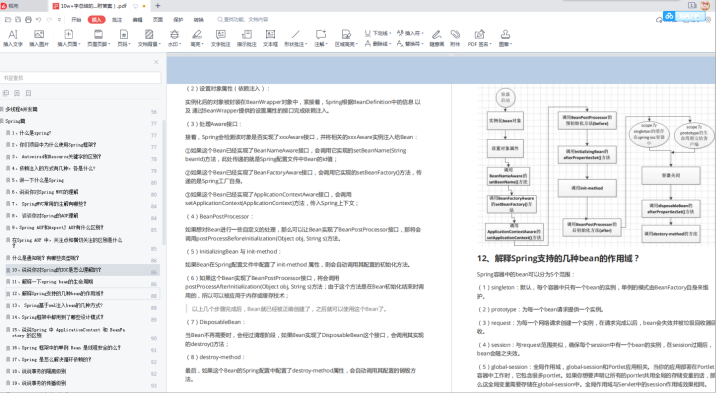This screenshot has width=720, height=394.
Task: Click the blue cloud upload badge button
Action: (684, 17)
